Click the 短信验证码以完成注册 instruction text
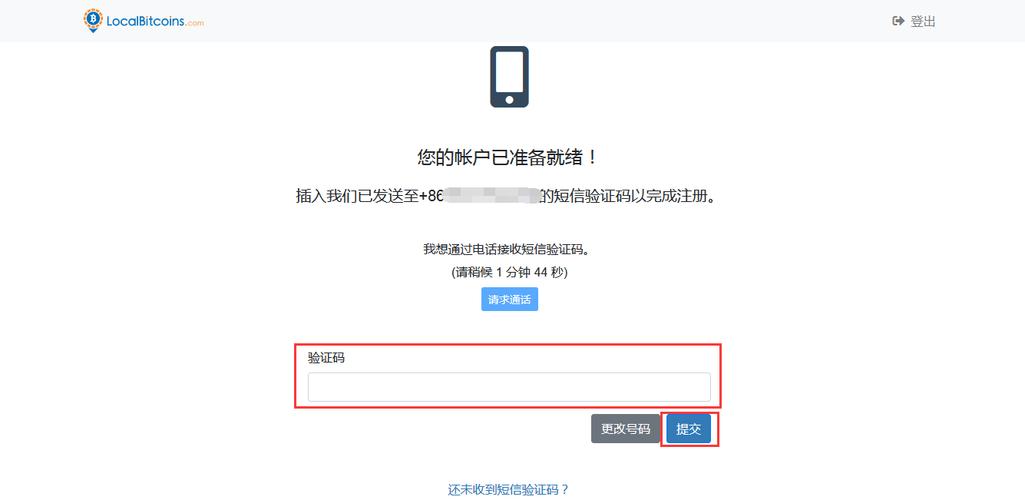The height and width of the screenshot is (500, 1025). pyautogui.click(x=633, y=195)
